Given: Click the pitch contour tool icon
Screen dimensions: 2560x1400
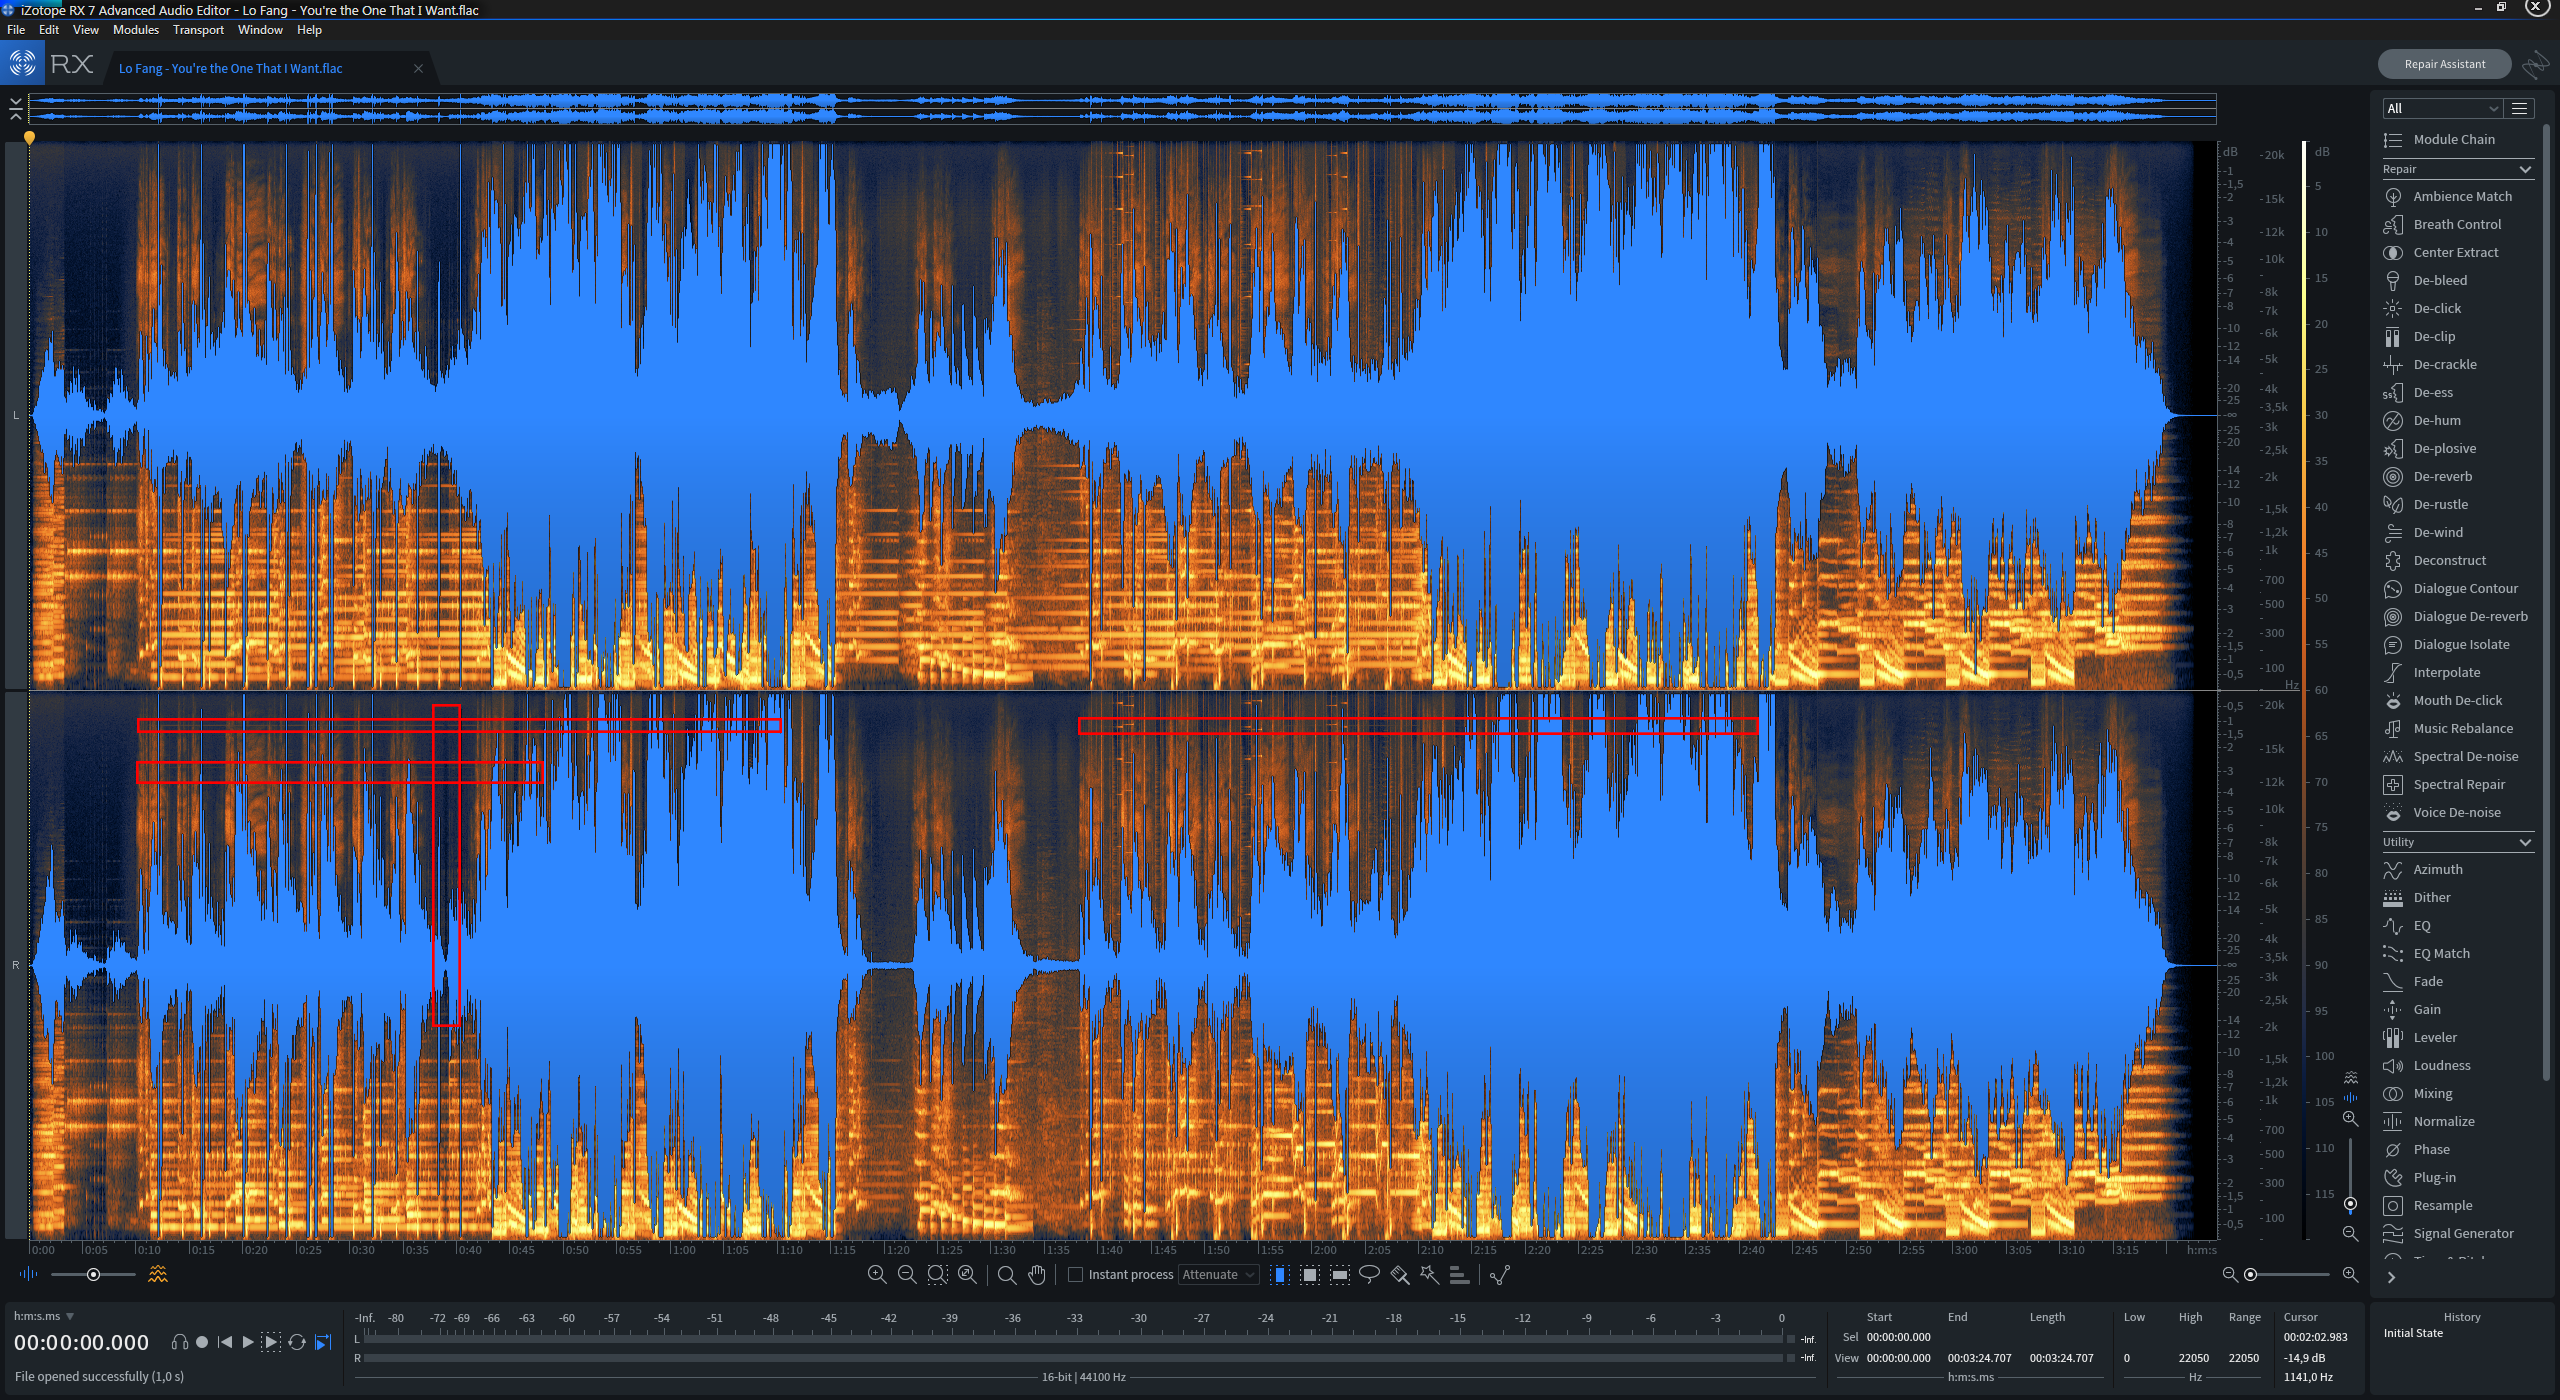Looking at the screenshot, I should coord(1500,1275).
